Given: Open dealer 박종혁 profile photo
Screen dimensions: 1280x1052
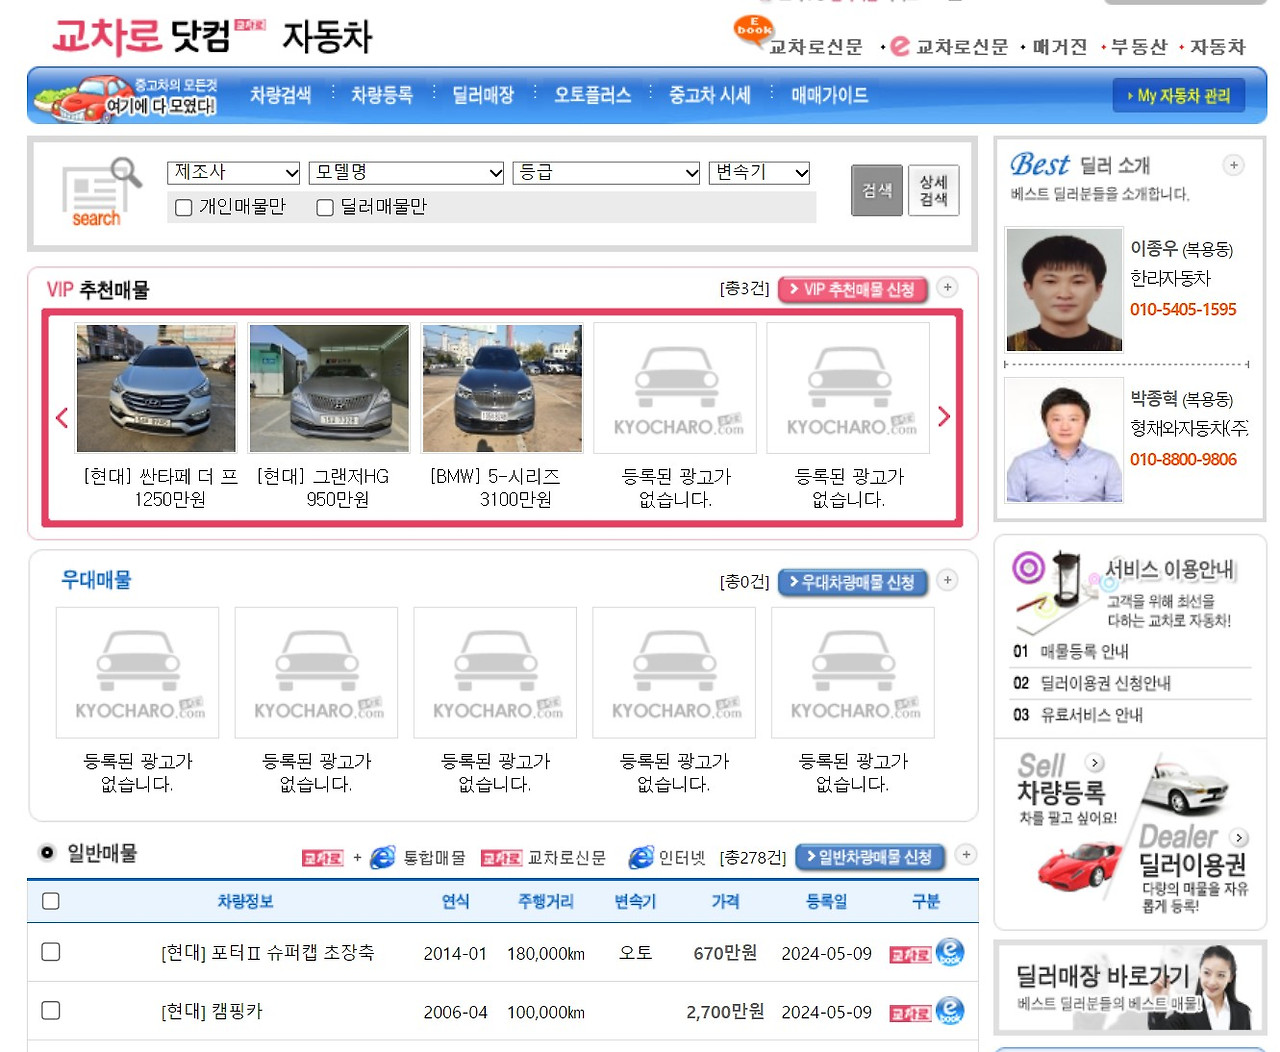Looking at the screenshot, I should [x=1064, y=440].
